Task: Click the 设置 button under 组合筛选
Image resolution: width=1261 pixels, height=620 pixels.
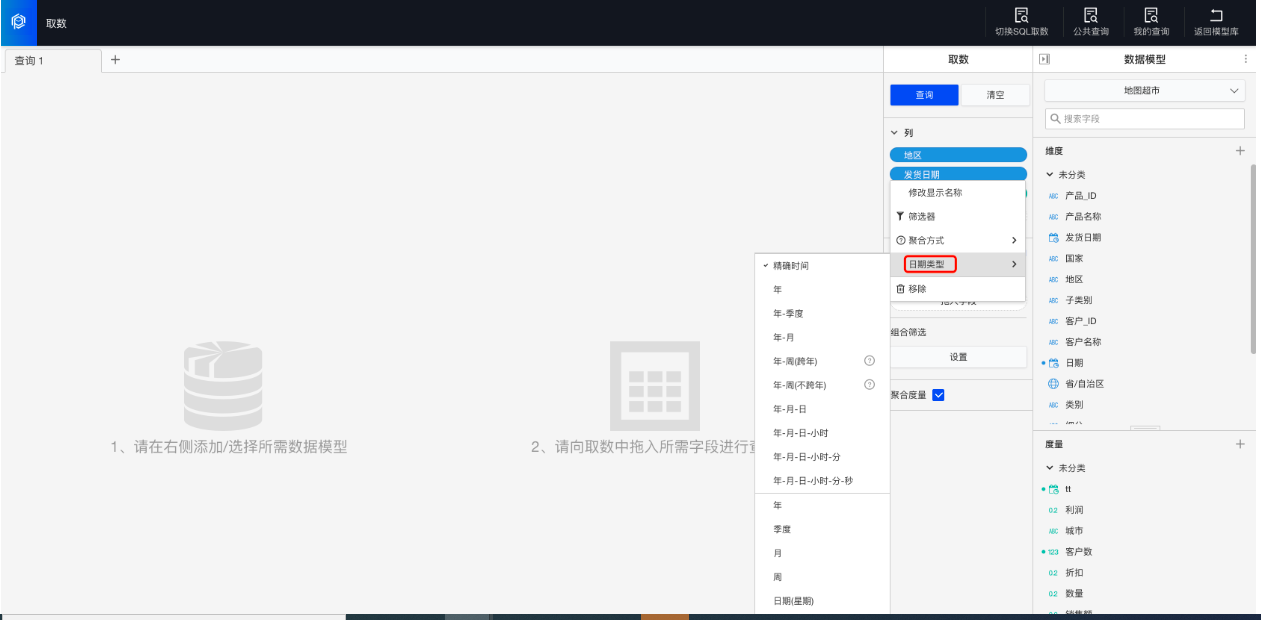Action: pos(958,357)
